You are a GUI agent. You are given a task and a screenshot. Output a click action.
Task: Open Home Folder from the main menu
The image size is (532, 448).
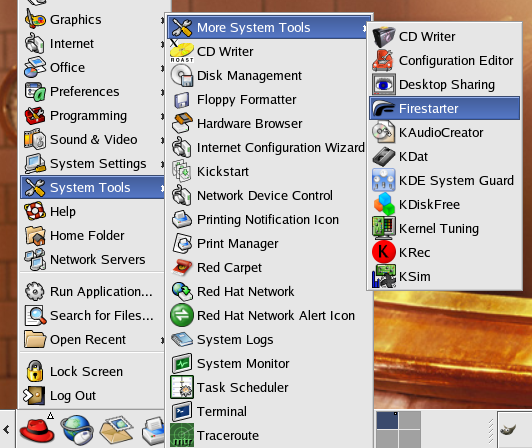[x=92, y=236]
